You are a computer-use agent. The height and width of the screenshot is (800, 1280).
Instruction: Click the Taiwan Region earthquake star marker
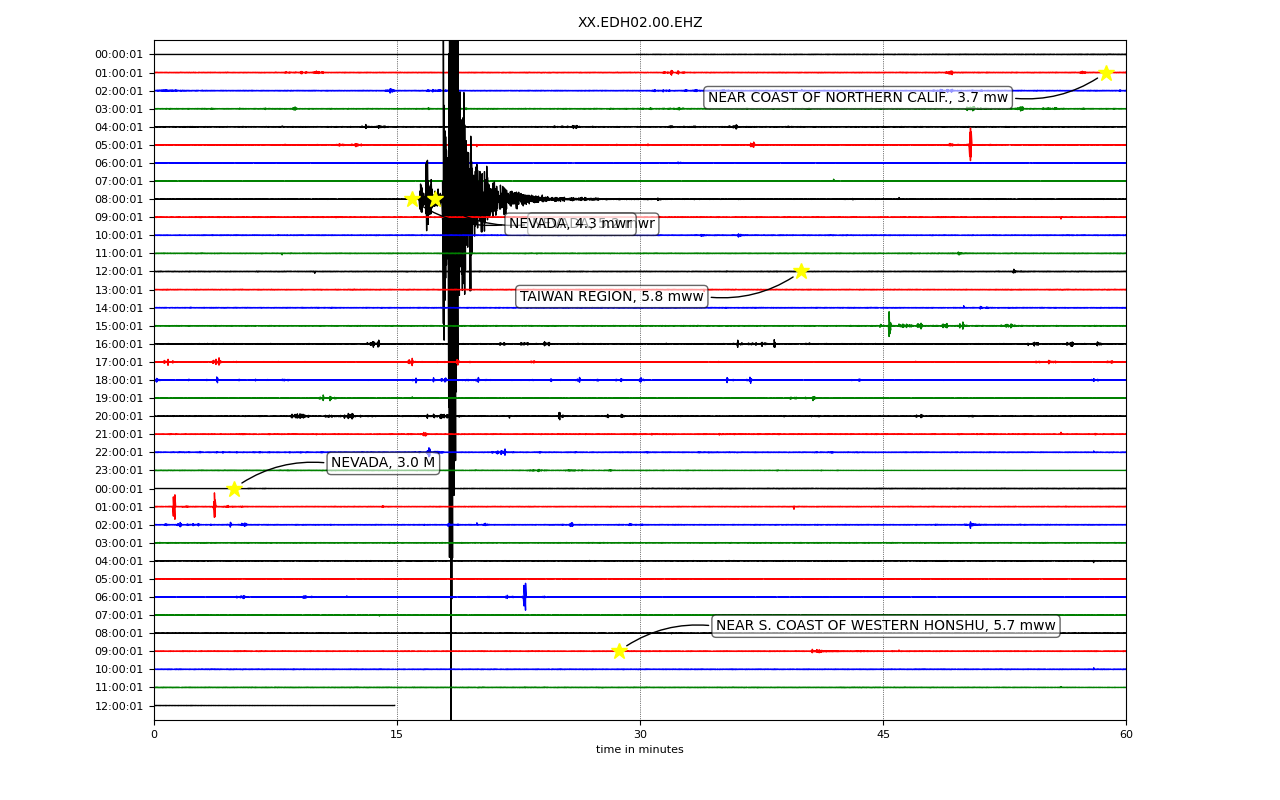pyautogui.click(x=801, y=271)
